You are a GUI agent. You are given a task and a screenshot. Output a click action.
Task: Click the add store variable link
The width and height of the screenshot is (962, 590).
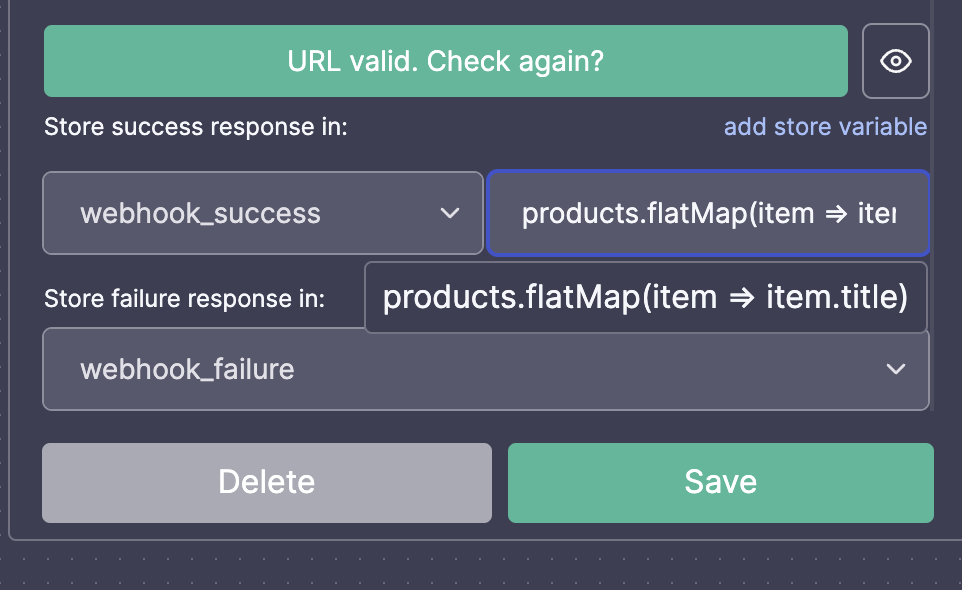coord(825,127)
